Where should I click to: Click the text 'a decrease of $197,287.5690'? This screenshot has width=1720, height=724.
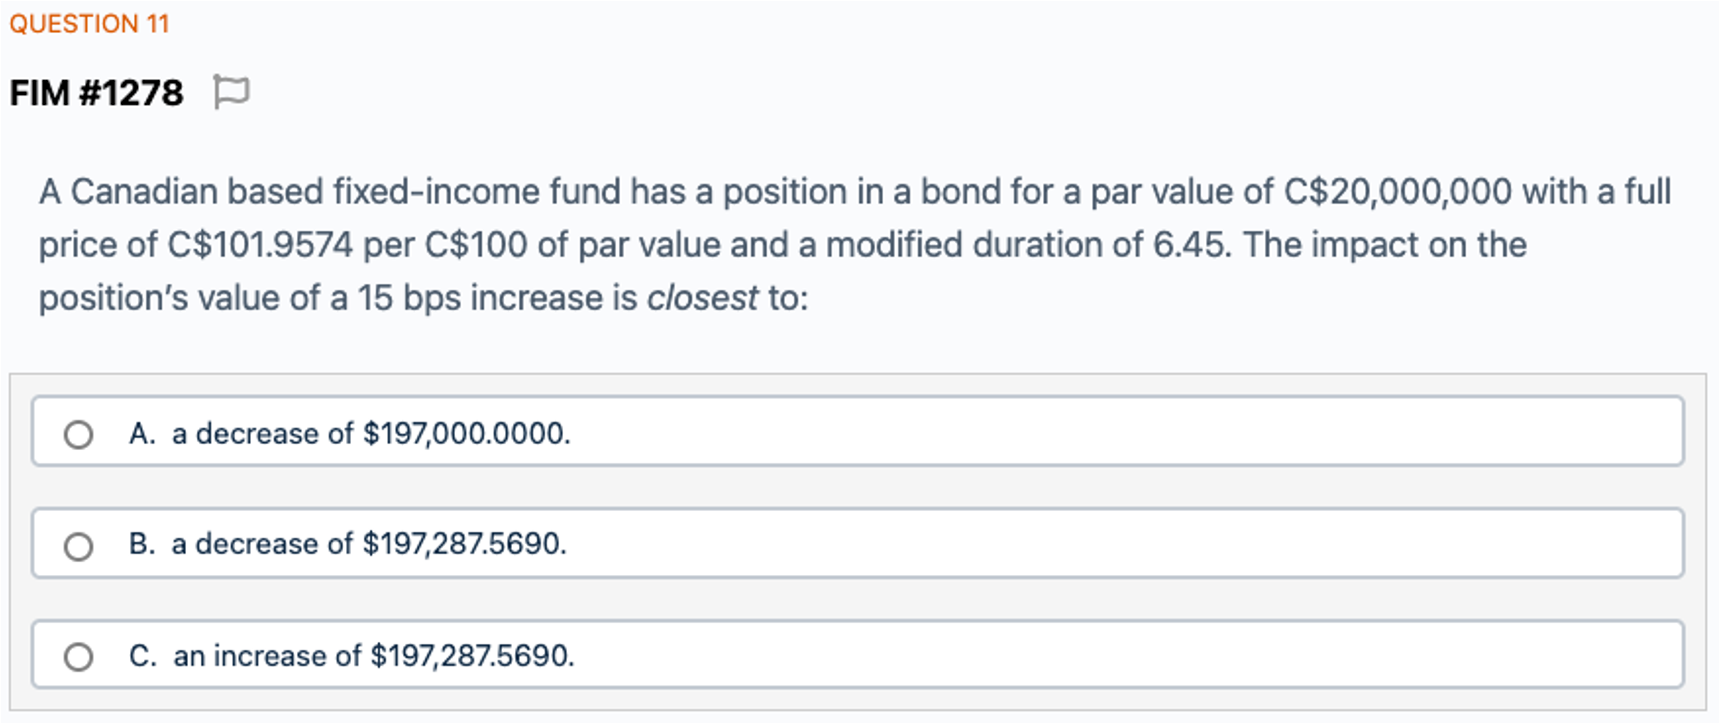tap(368, 544)
